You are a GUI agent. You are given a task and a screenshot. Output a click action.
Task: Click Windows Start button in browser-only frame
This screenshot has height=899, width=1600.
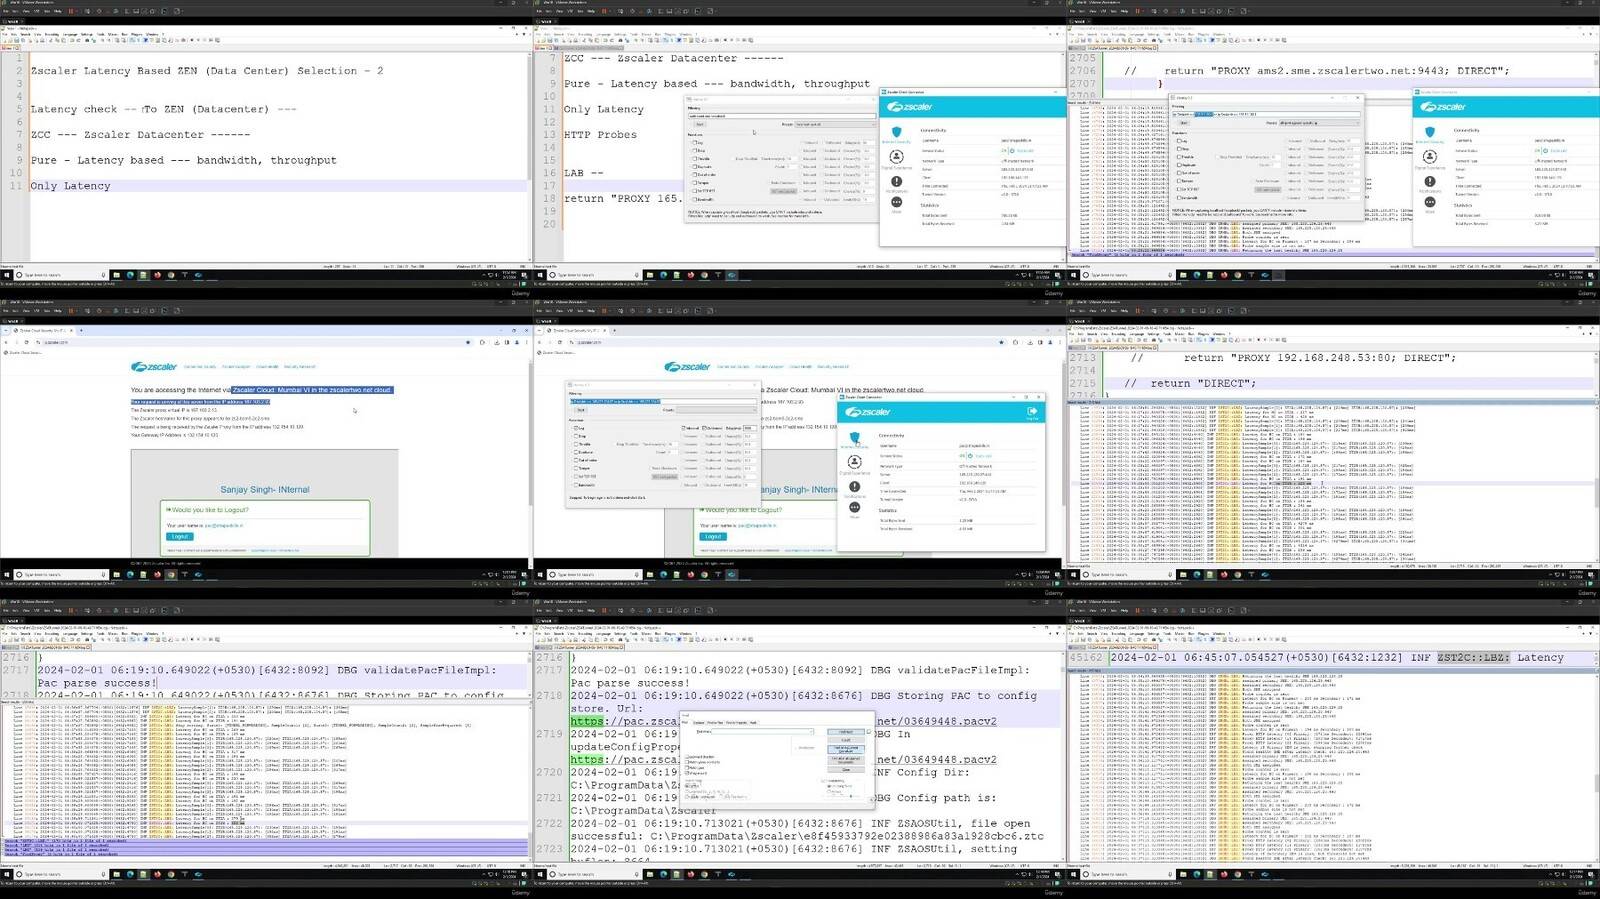pyautogui.click(x=6, y=574)
